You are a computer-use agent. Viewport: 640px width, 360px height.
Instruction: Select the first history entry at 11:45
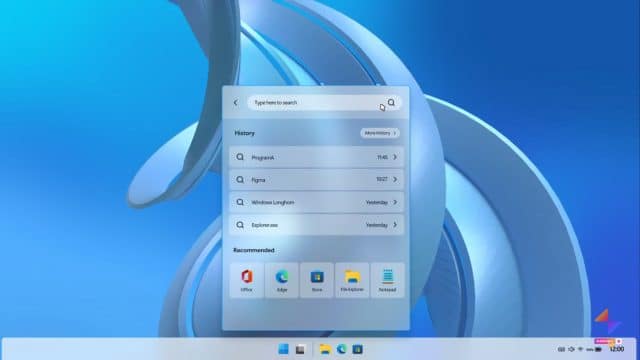point(316,157)
